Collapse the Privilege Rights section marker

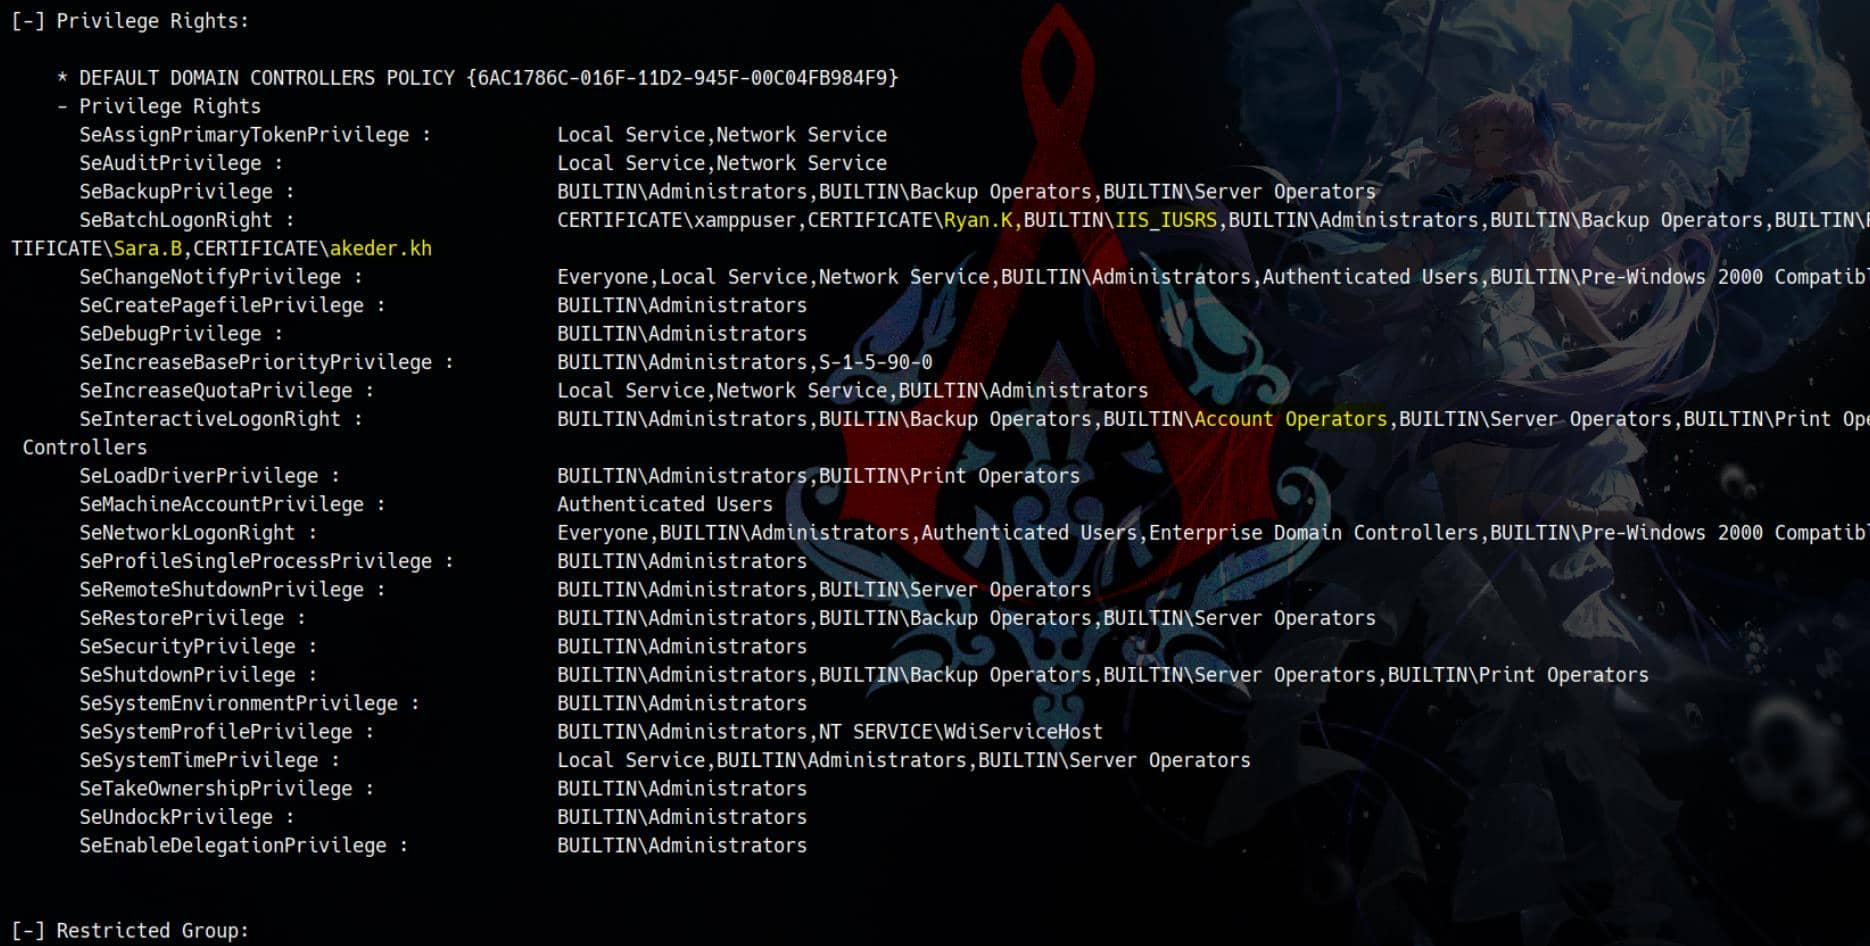[28, 20]
